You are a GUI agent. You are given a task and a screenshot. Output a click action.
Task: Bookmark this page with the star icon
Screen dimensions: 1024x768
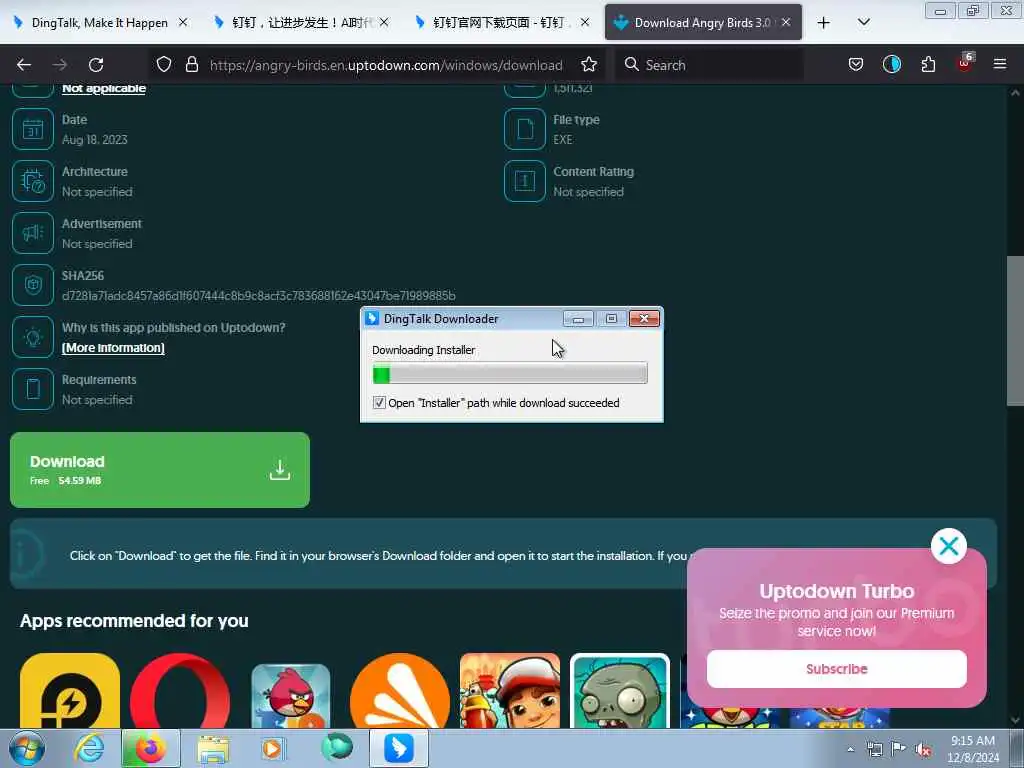[x=589, y=64]
